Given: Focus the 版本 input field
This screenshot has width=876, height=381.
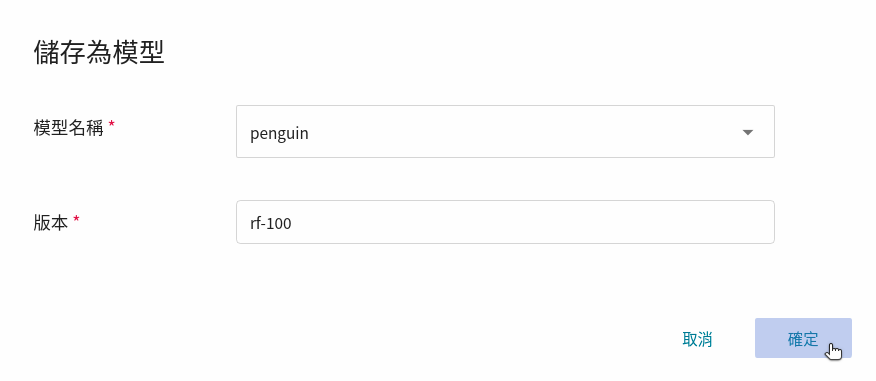Looking at the screenshot, I should point(505,222).
